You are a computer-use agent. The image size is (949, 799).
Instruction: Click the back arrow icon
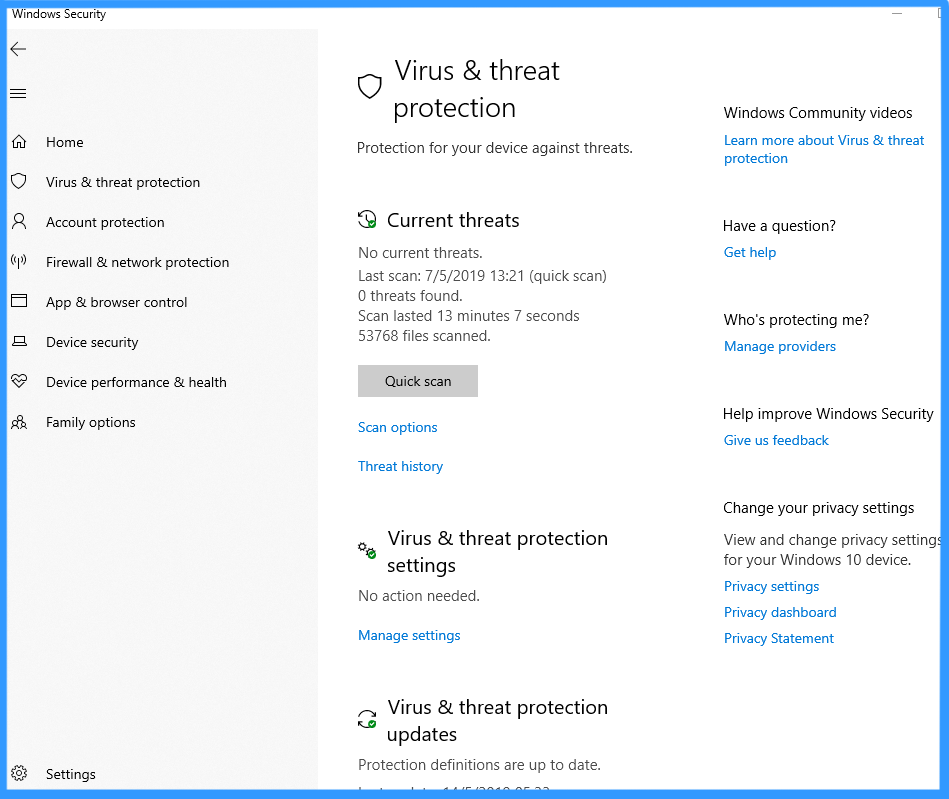[x=18, y=49]
